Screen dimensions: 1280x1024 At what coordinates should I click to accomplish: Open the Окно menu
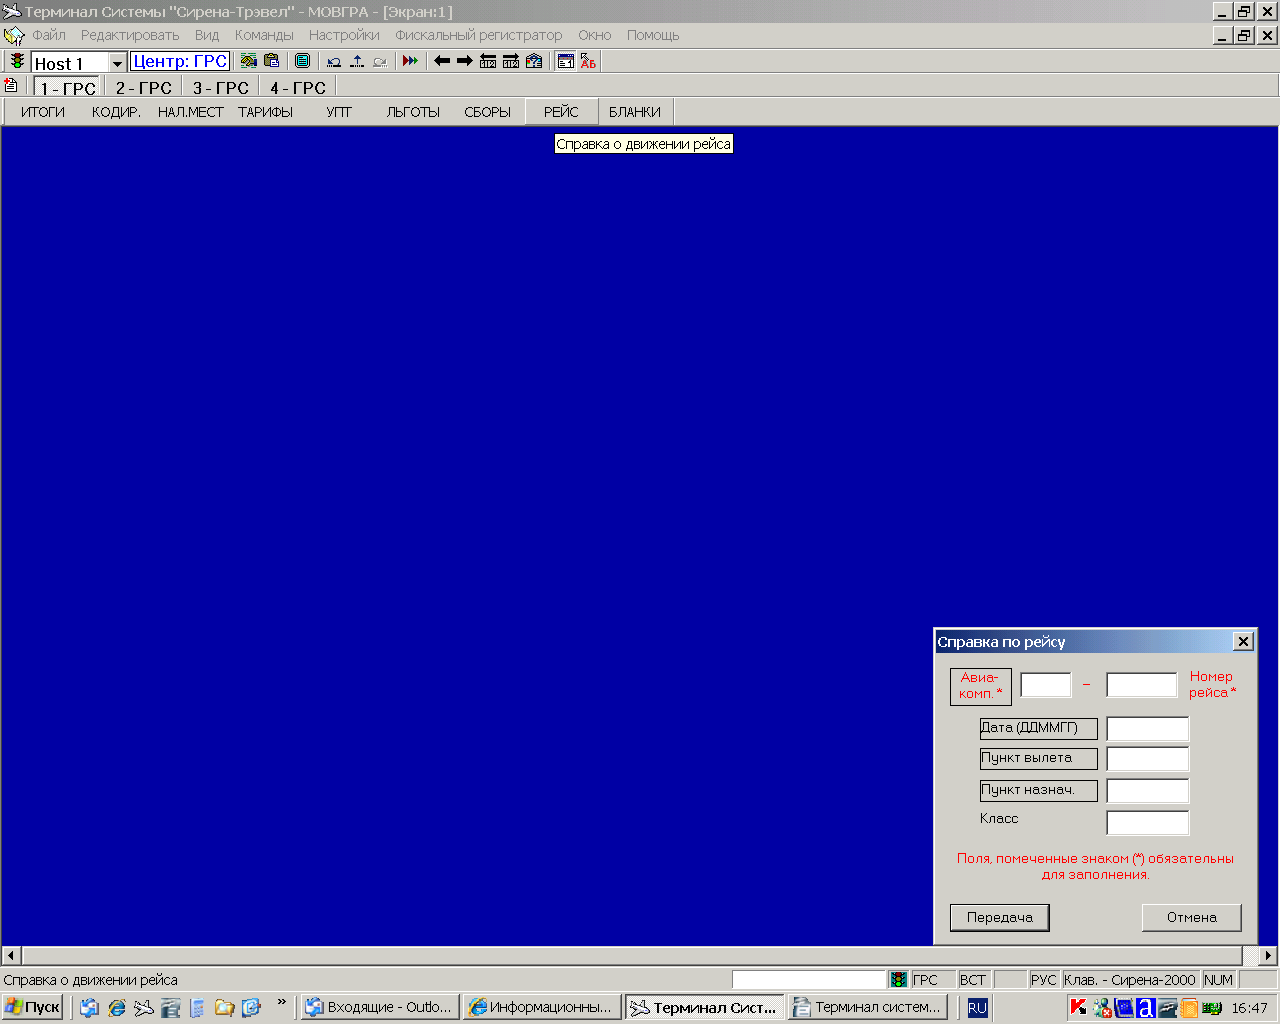point(594,35)
